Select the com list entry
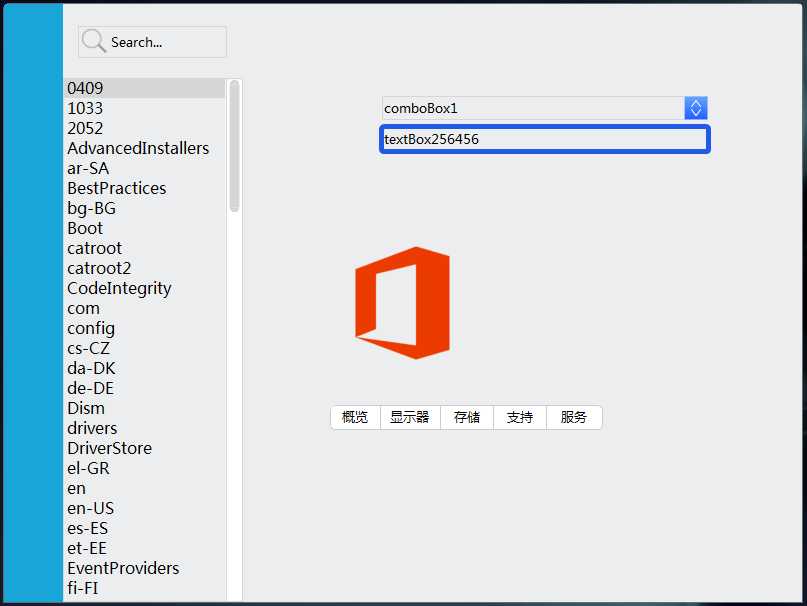807x606 pixels. coord(145,308)
